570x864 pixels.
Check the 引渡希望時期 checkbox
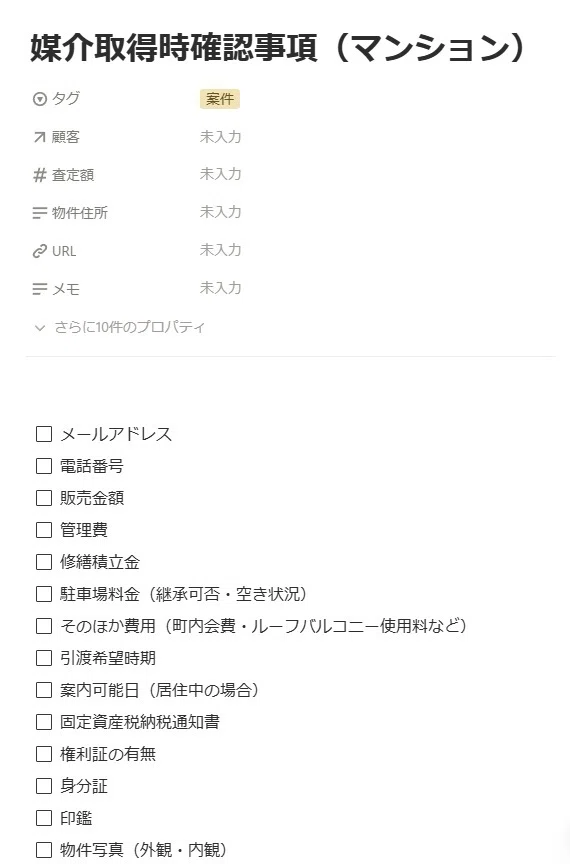(x=44, y=658)
